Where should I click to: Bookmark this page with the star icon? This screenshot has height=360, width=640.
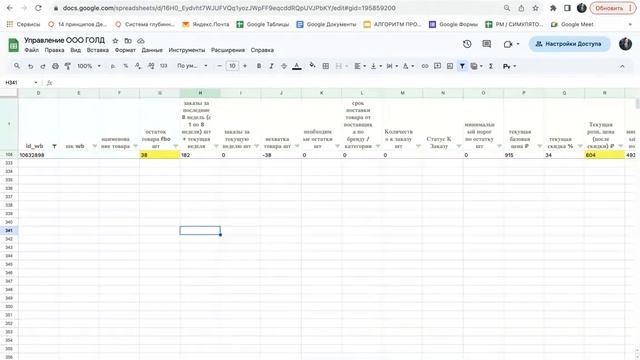[x=535, y=8]
